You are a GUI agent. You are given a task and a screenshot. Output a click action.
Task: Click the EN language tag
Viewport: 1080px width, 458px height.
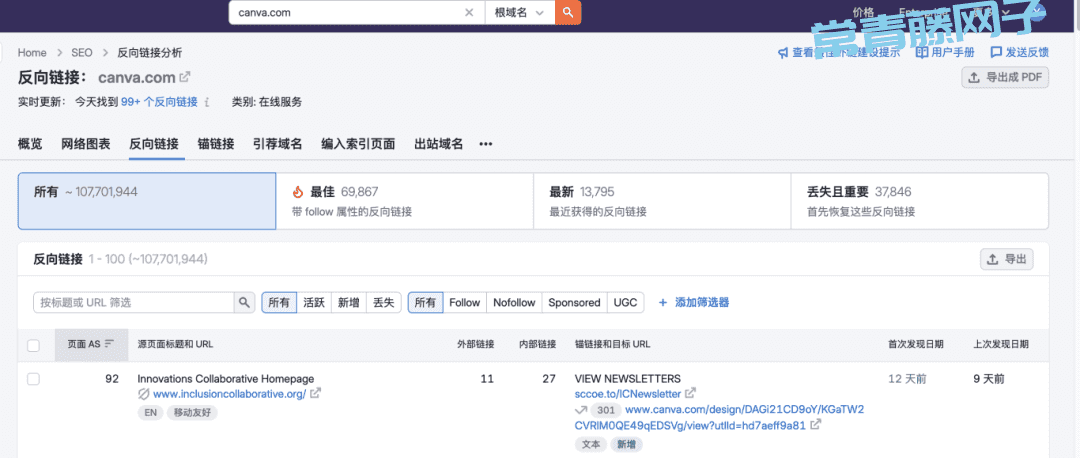[149, 413]
